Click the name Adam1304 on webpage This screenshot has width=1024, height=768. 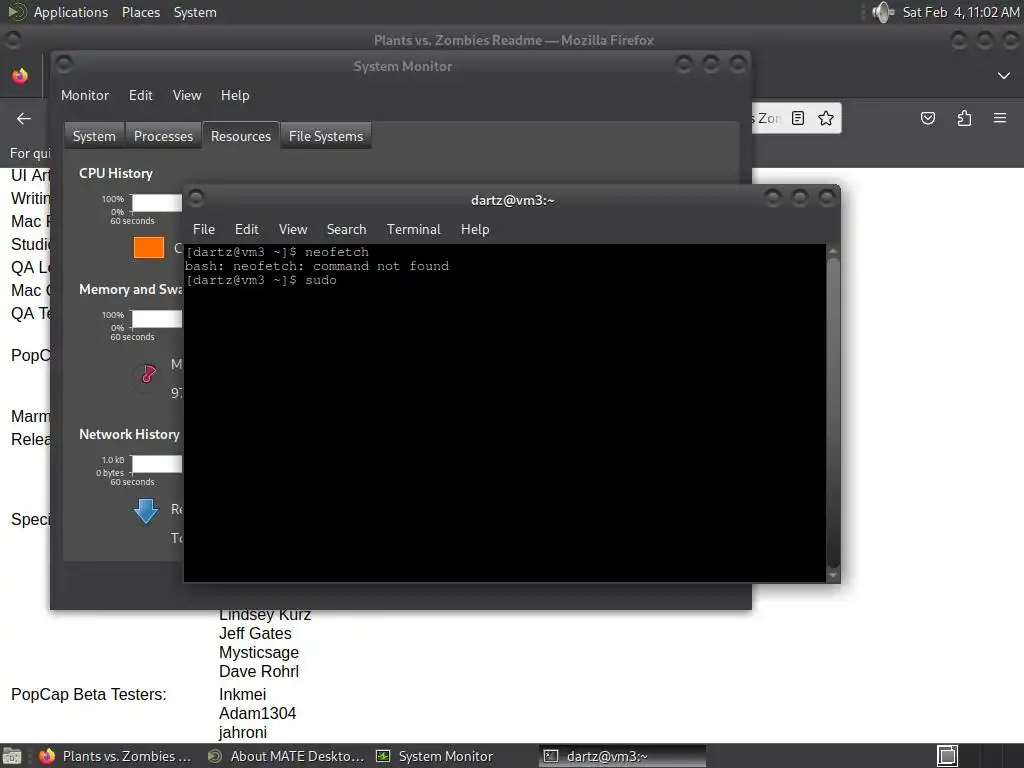(257, 713)
